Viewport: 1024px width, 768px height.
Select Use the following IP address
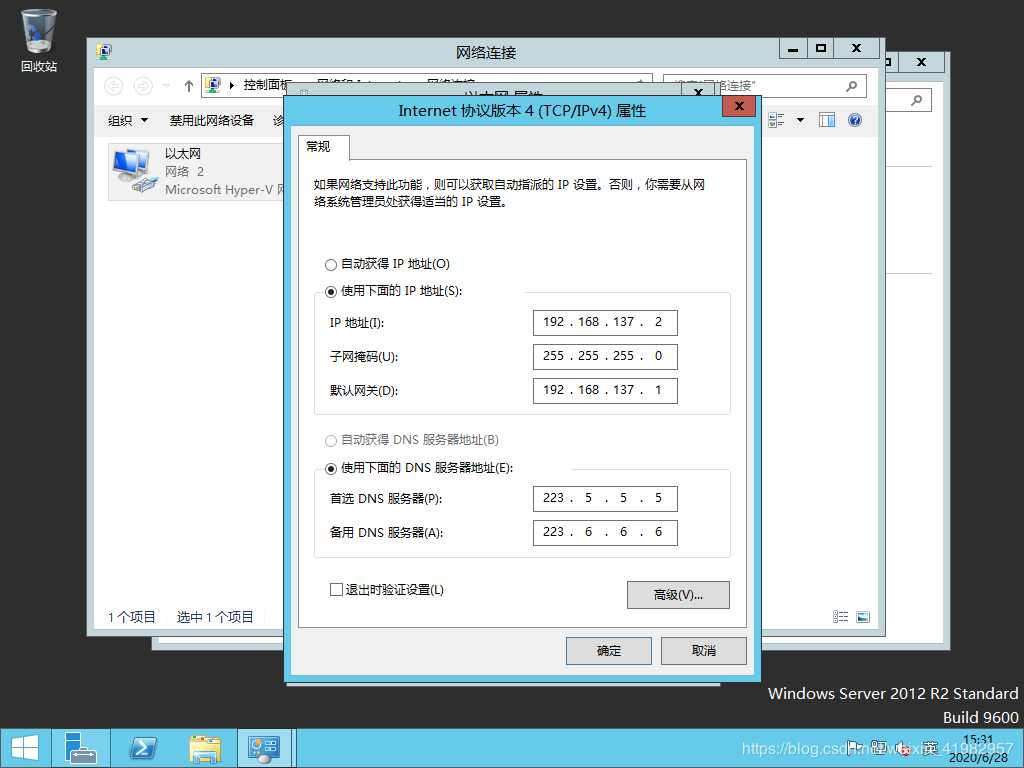click(330, 291)
